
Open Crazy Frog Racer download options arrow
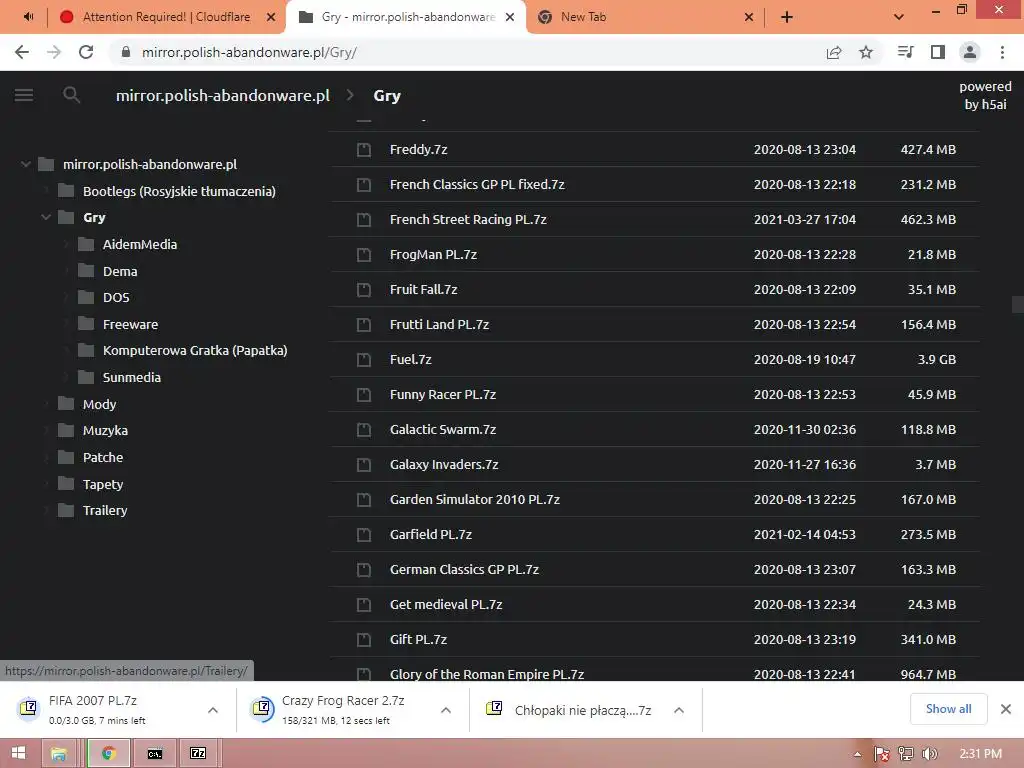446,710
